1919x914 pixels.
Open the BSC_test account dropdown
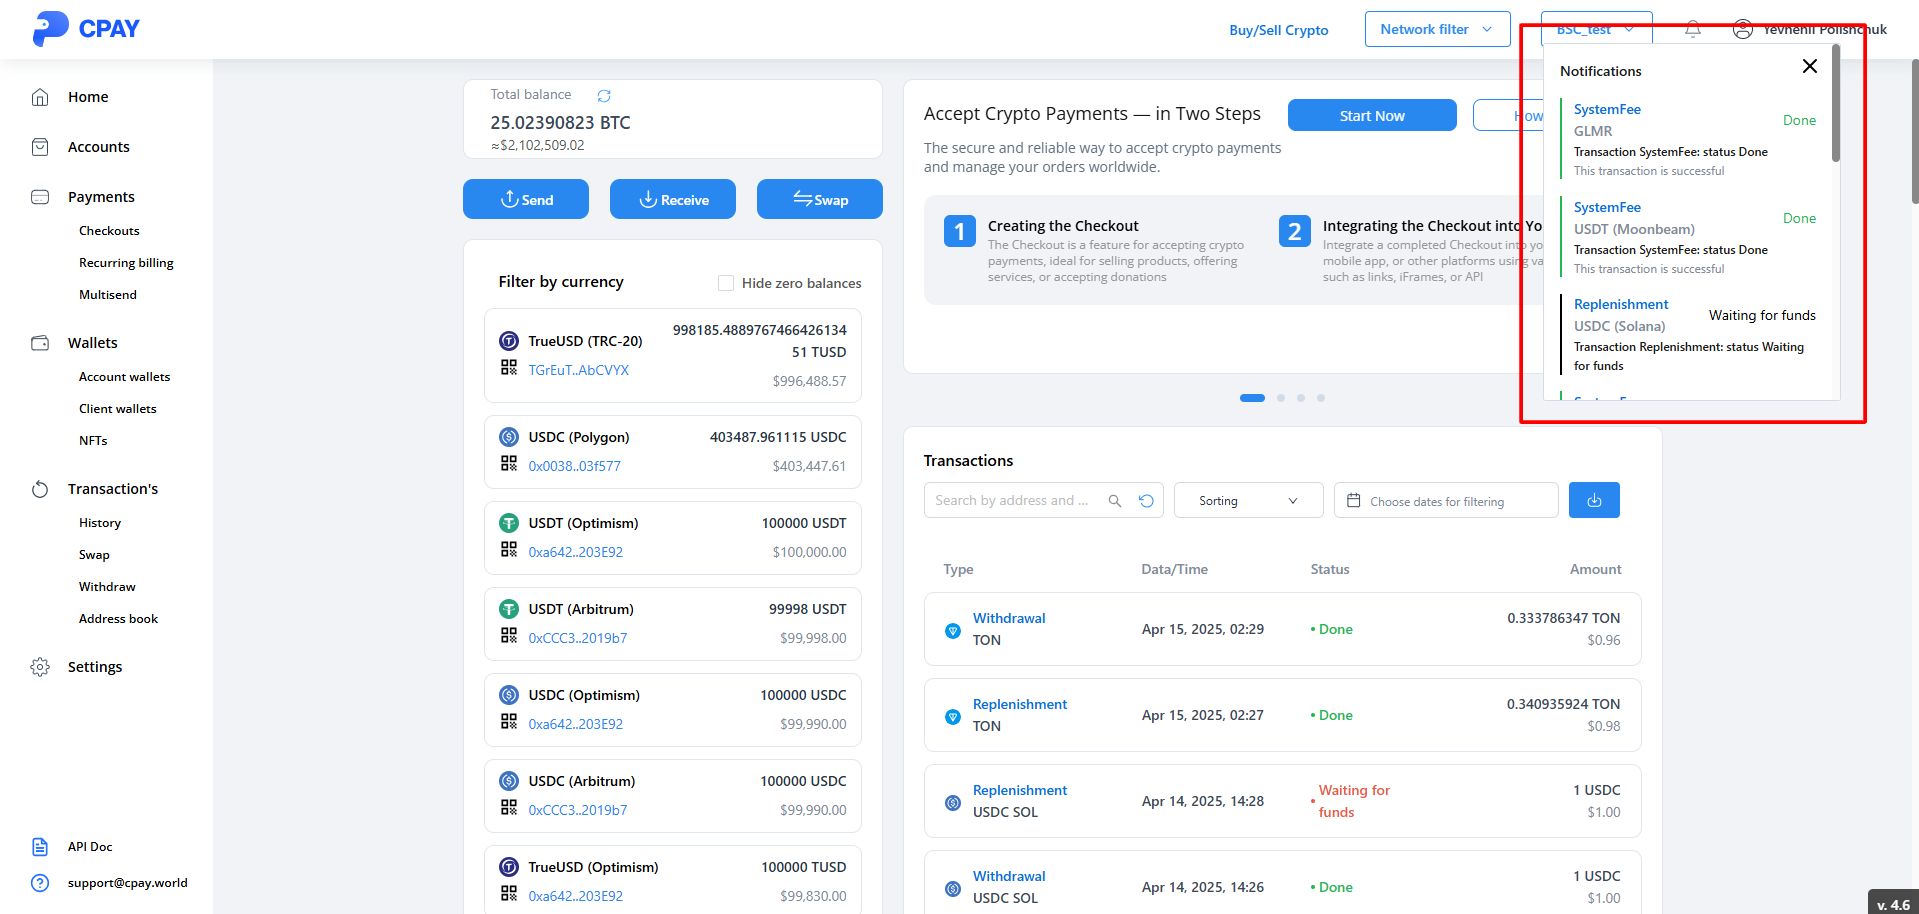1595,29
